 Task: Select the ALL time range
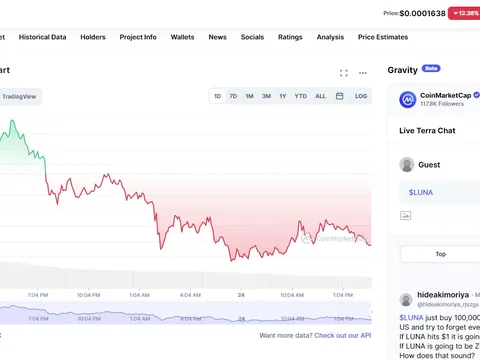click(x=320, y=96)
